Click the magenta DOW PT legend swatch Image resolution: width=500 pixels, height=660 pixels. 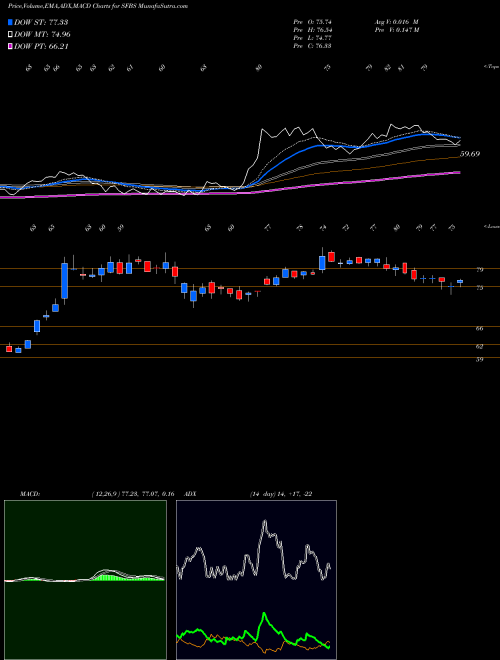point(10,46)
